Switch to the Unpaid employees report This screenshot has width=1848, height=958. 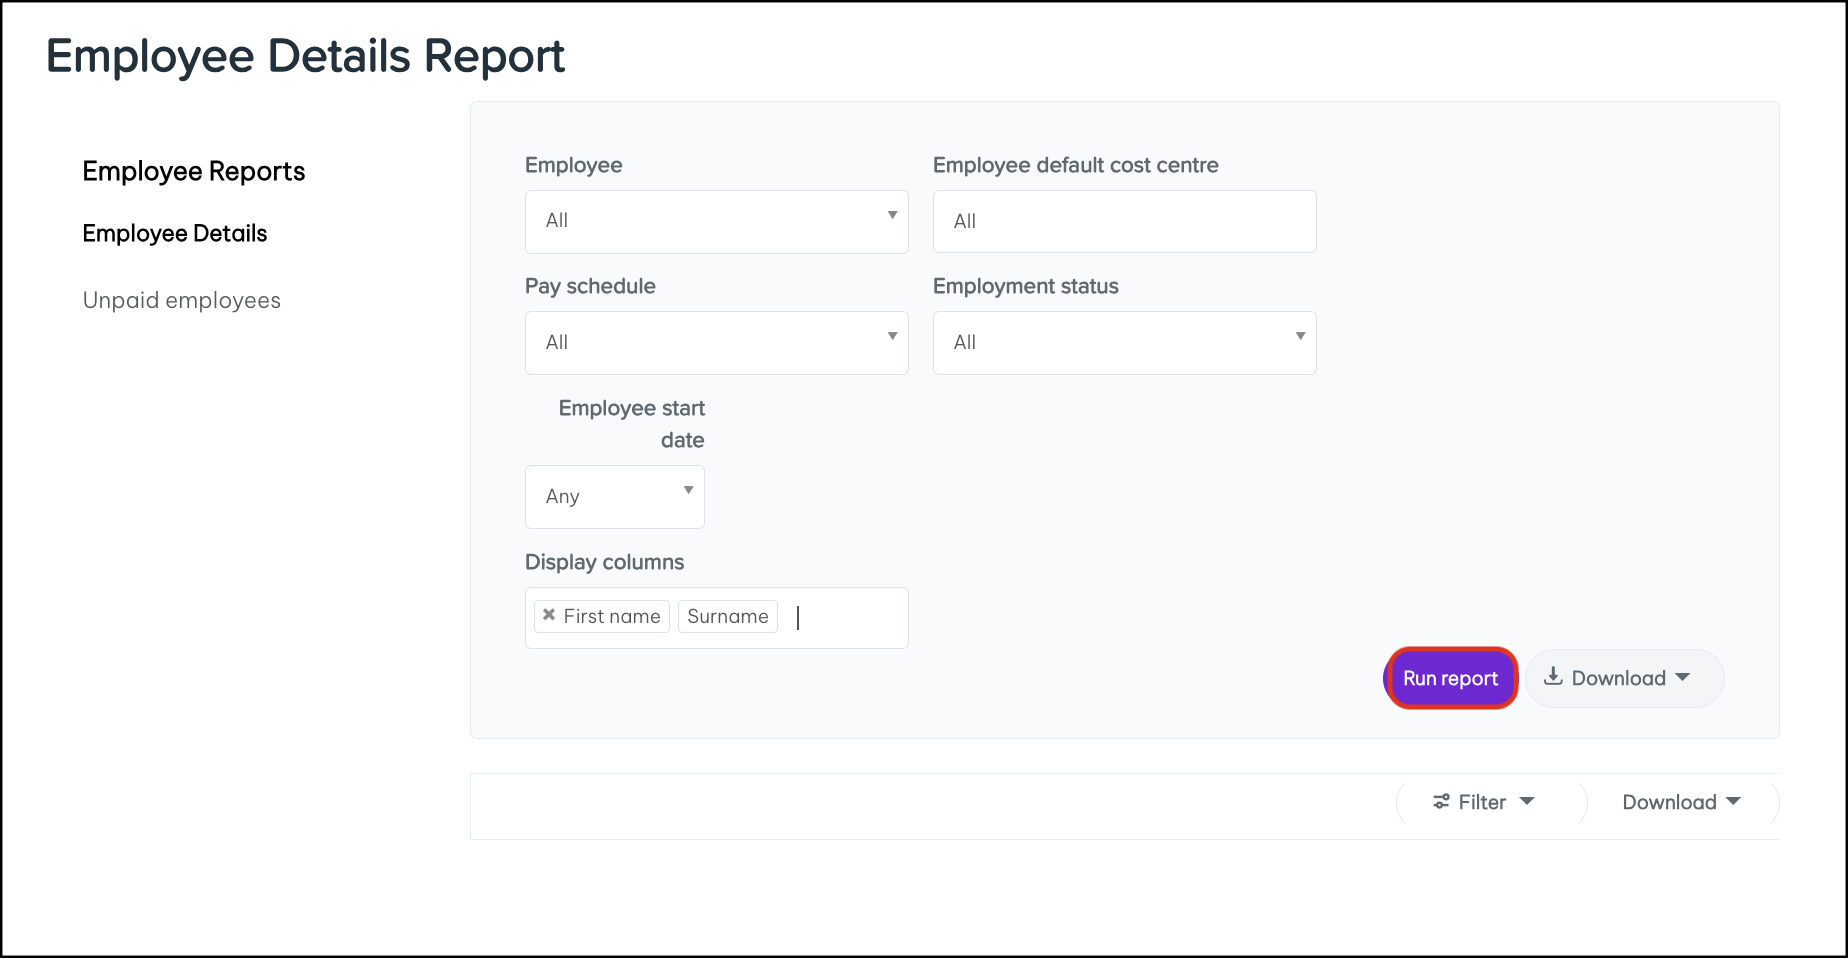[x=181, y=299]
